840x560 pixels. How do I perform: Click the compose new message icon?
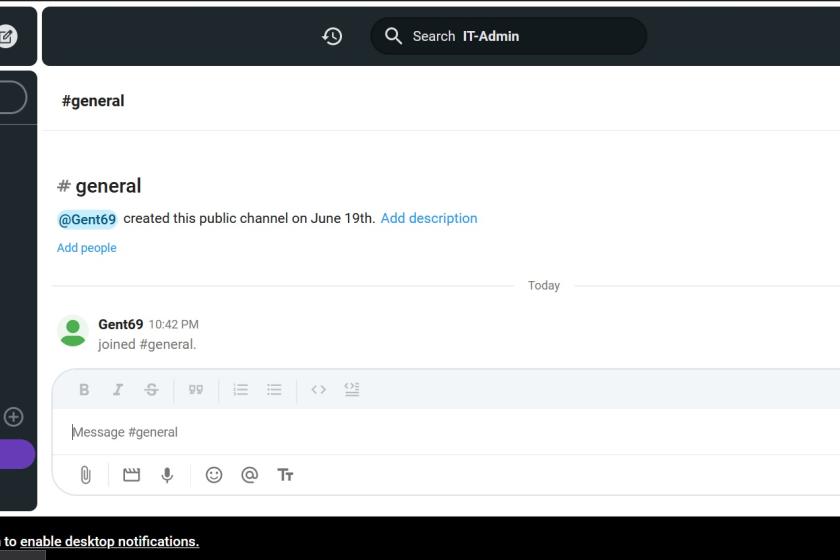pyautogui.click(x=7, y=36)
